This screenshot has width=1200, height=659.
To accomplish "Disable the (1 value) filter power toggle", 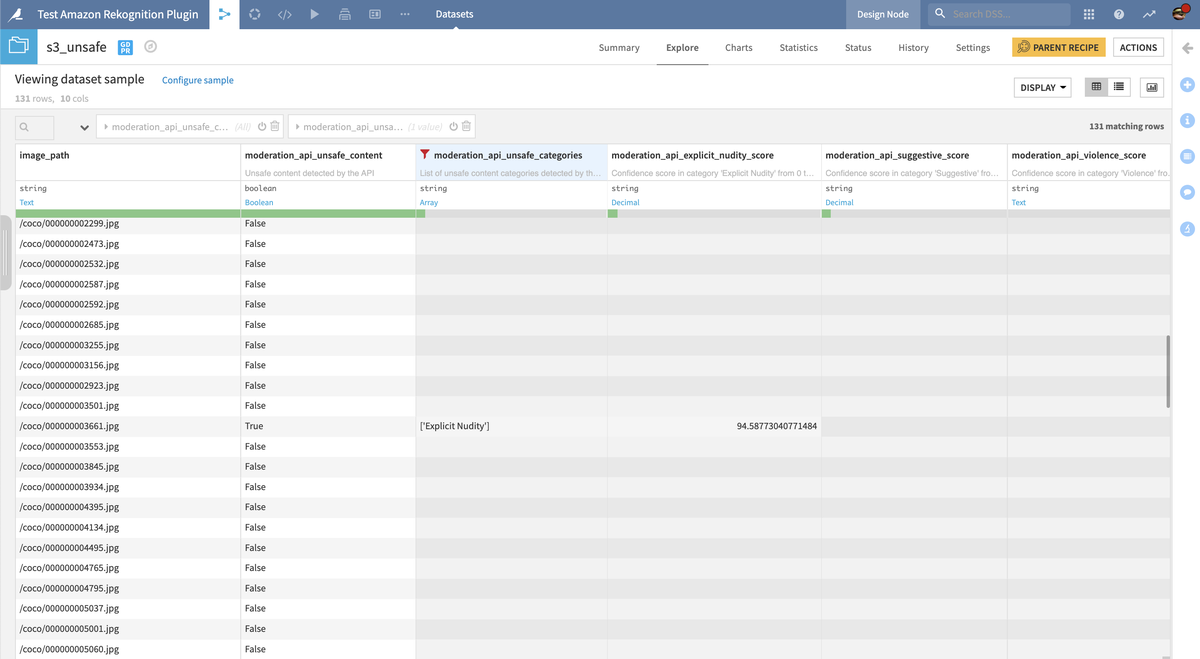I will 453,127.
